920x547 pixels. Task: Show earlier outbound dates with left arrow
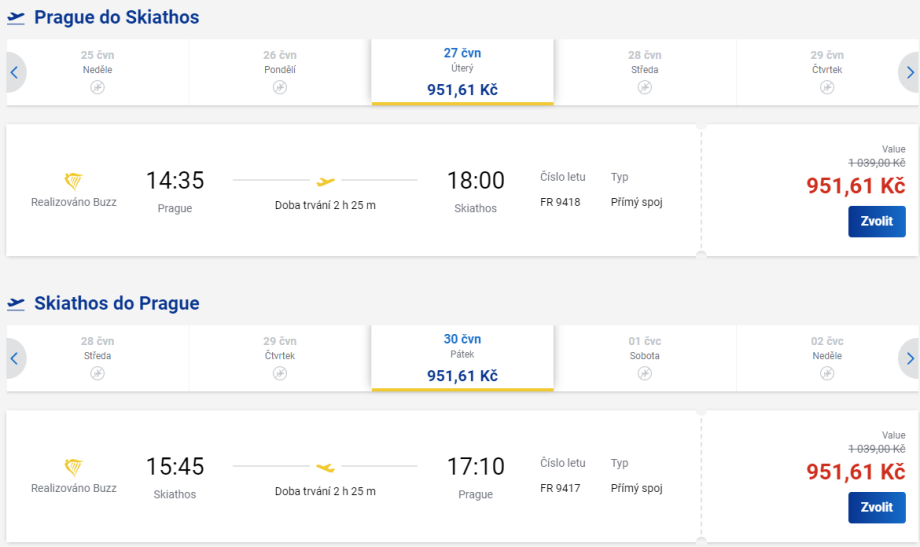[14, 72]
